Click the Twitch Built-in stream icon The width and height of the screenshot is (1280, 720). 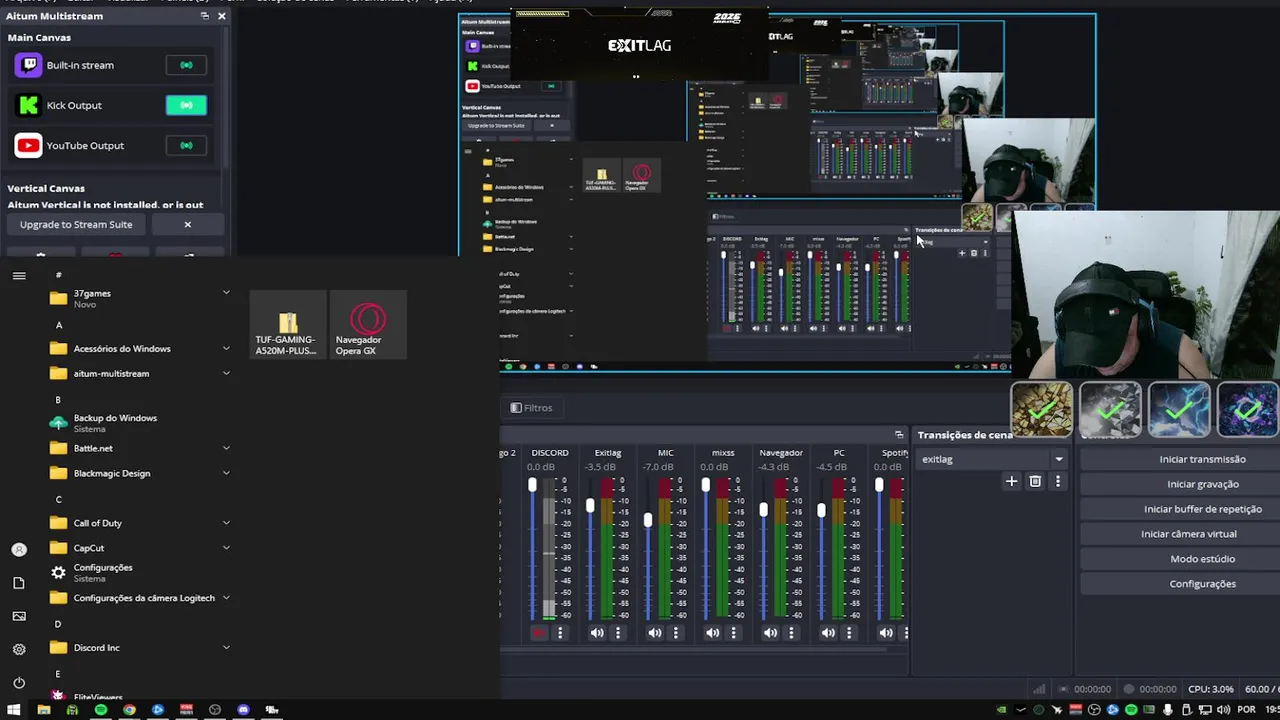point(29,65)
